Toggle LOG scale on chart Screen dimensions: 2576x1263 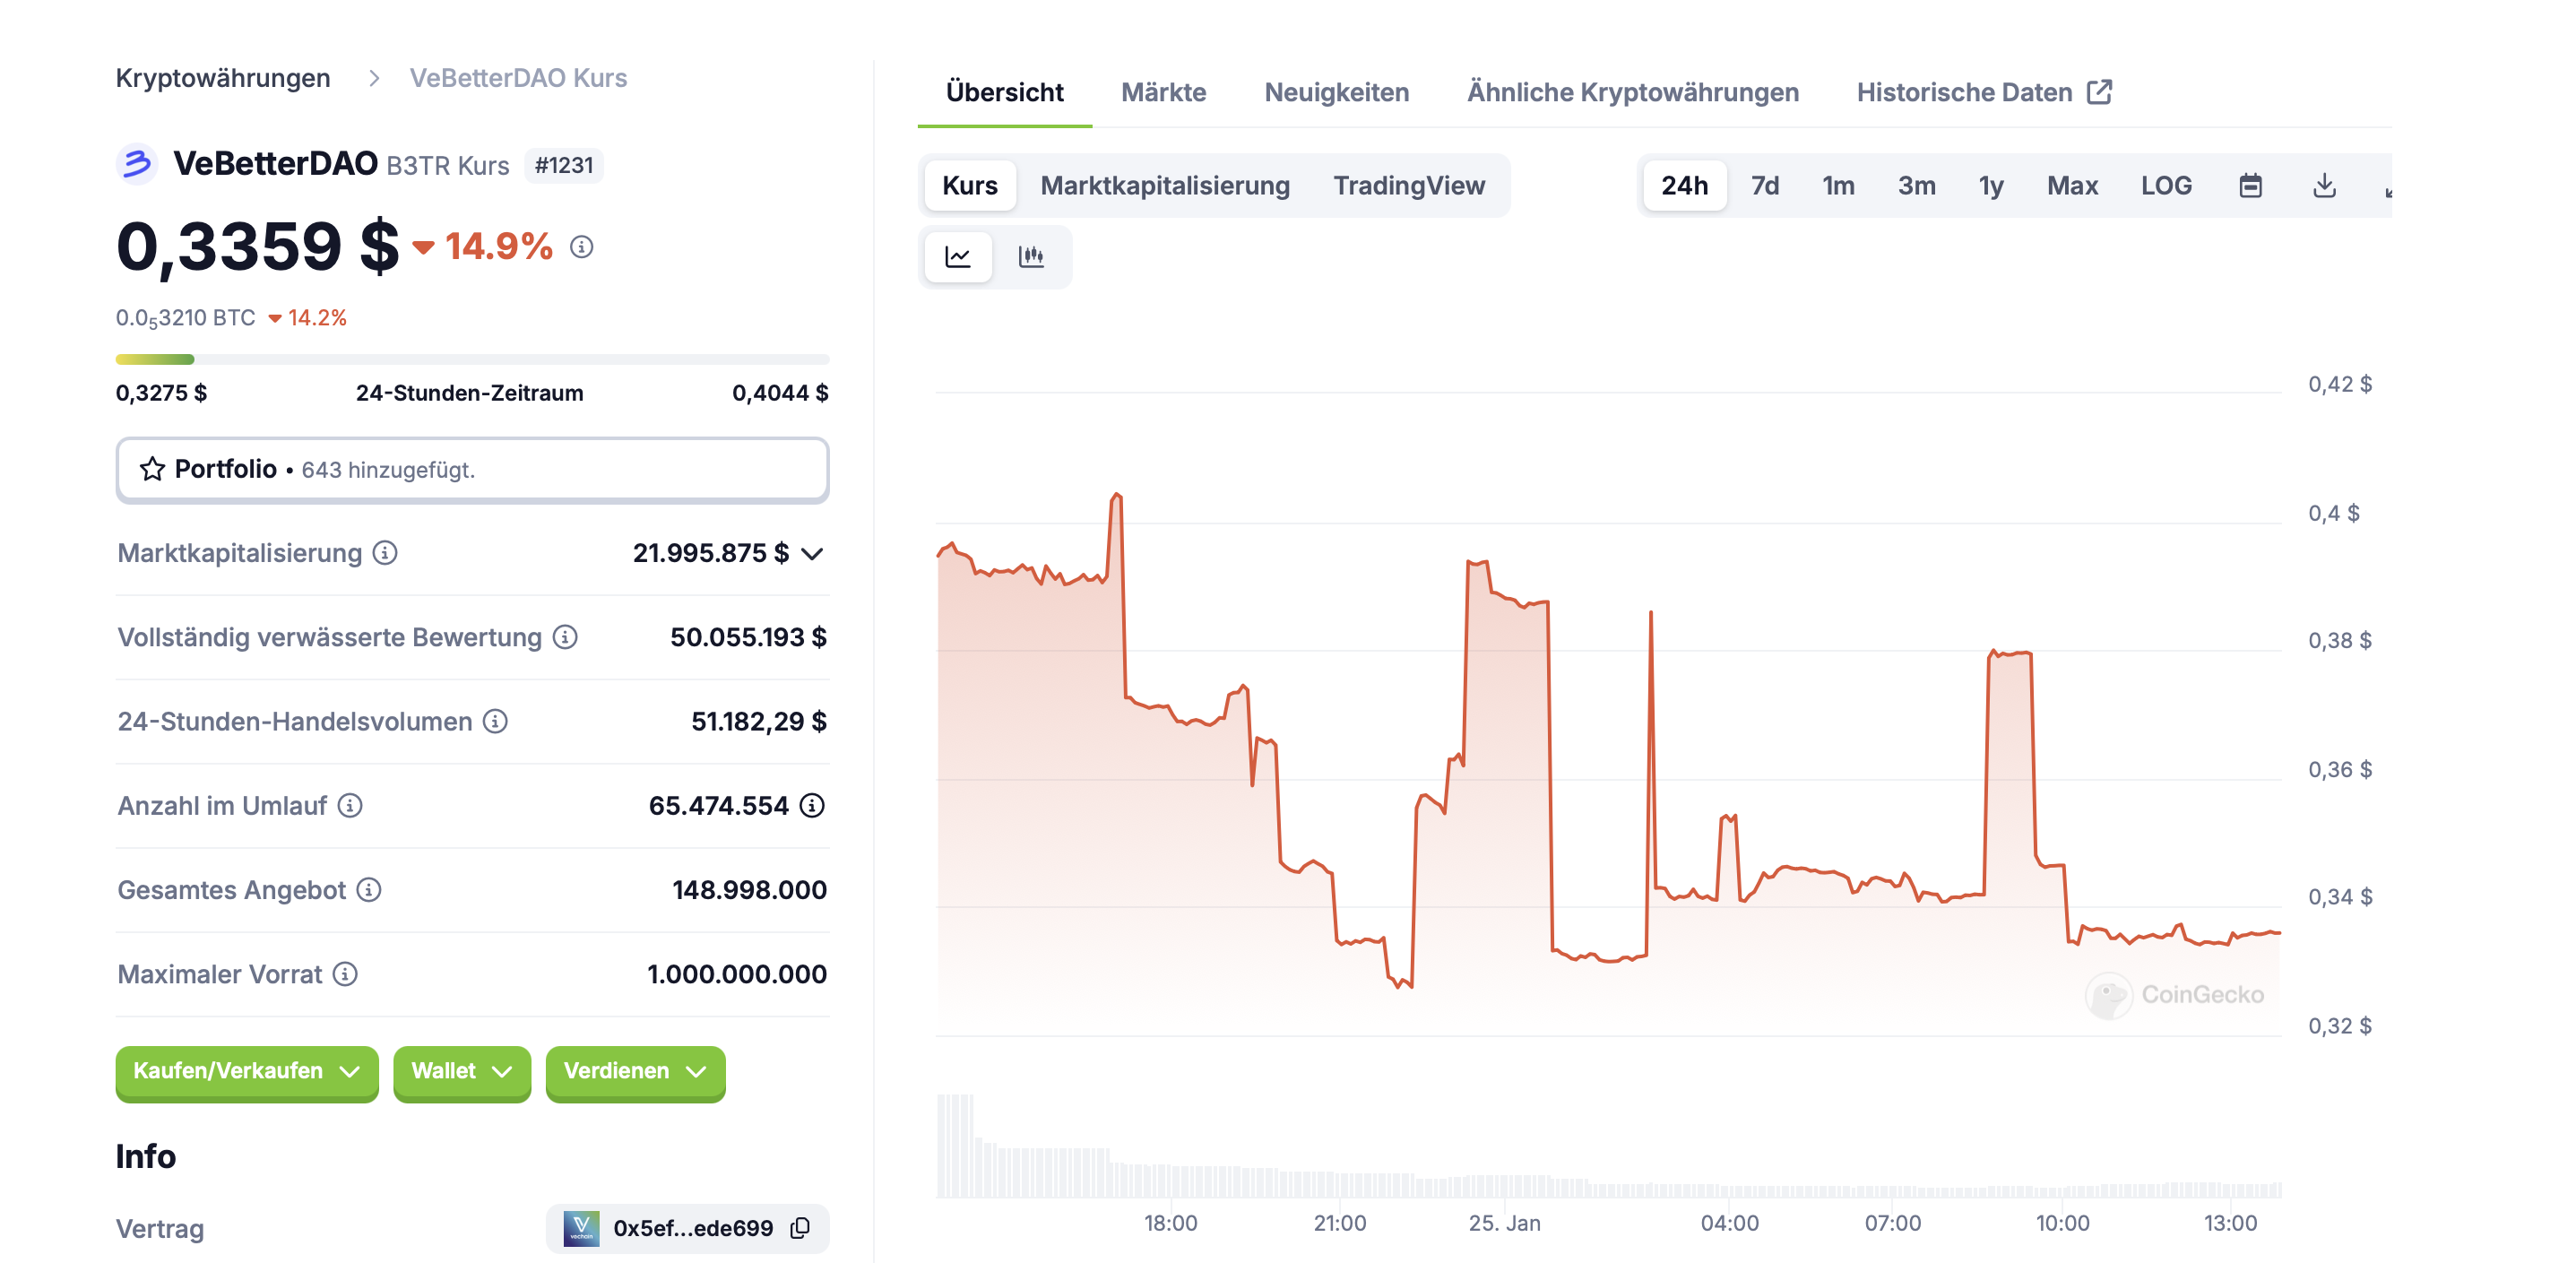(2166, 186)
